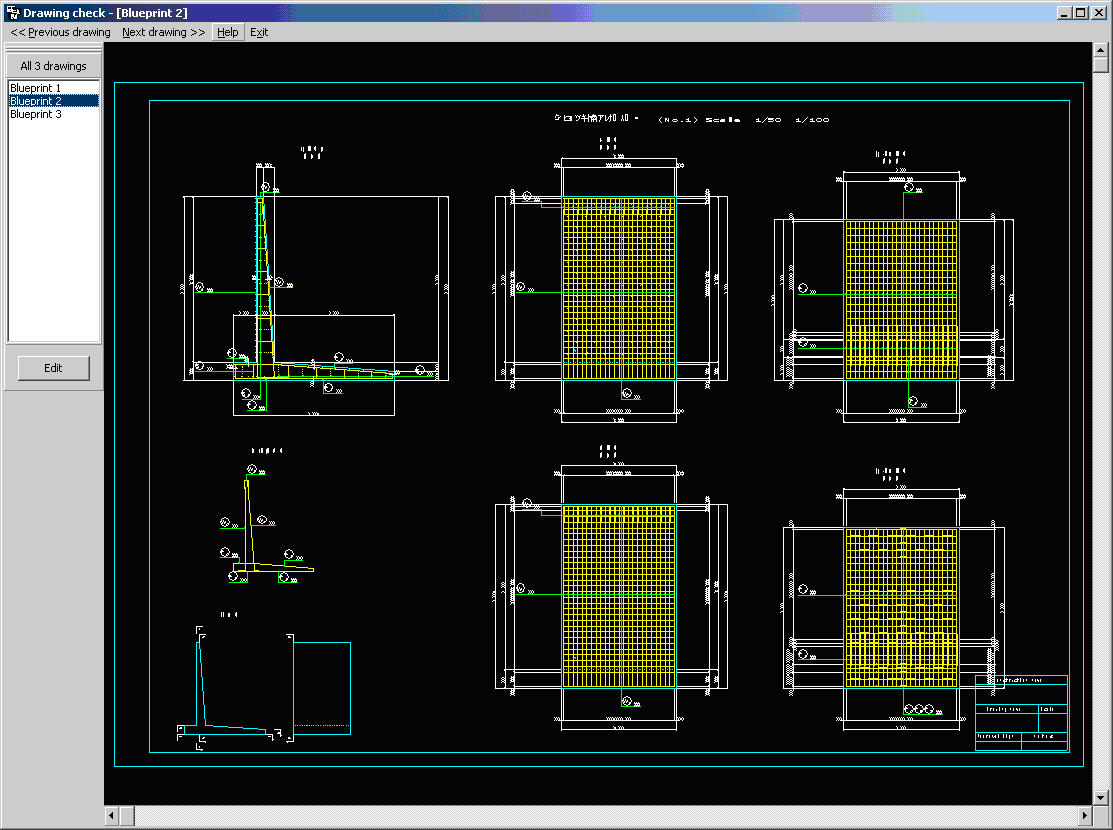Choose Exit from the menu bar
Viewport: 1113px width, 830px height.
click(x=259, y=32)
